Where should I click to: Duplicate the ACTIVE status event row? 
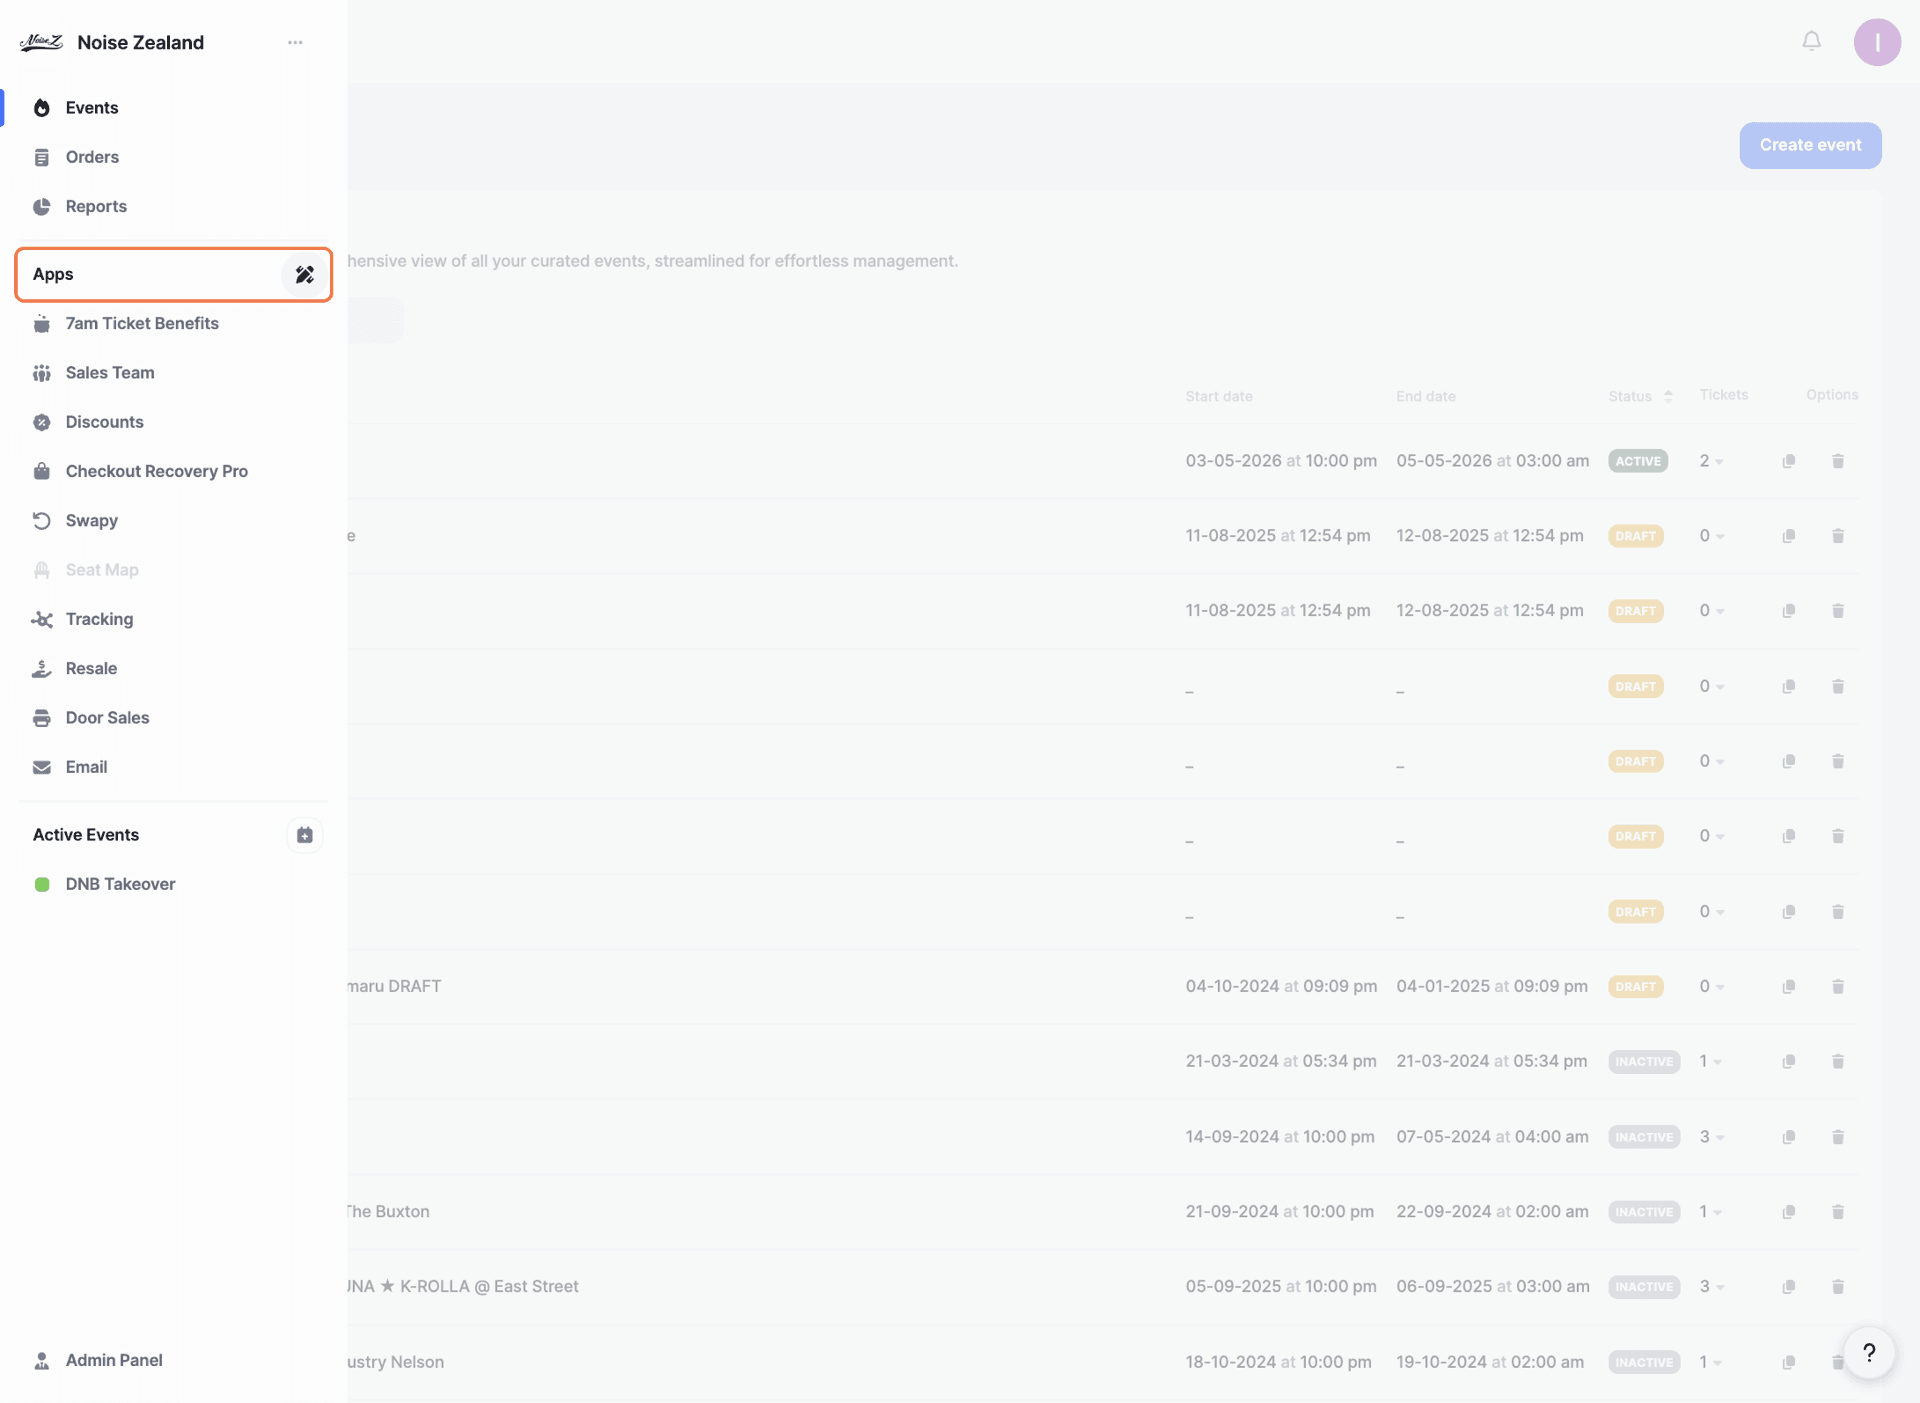(1788, 461)
